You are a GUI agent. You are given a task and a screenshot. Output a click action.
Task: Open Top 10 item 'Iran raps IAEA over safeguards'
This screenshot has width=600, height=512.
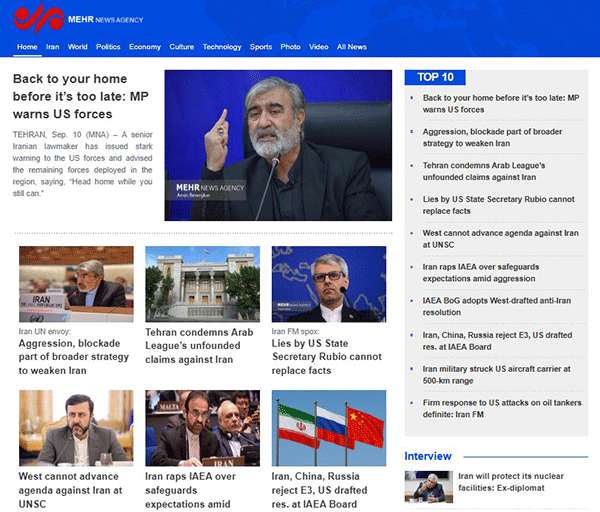click(481, 272)
